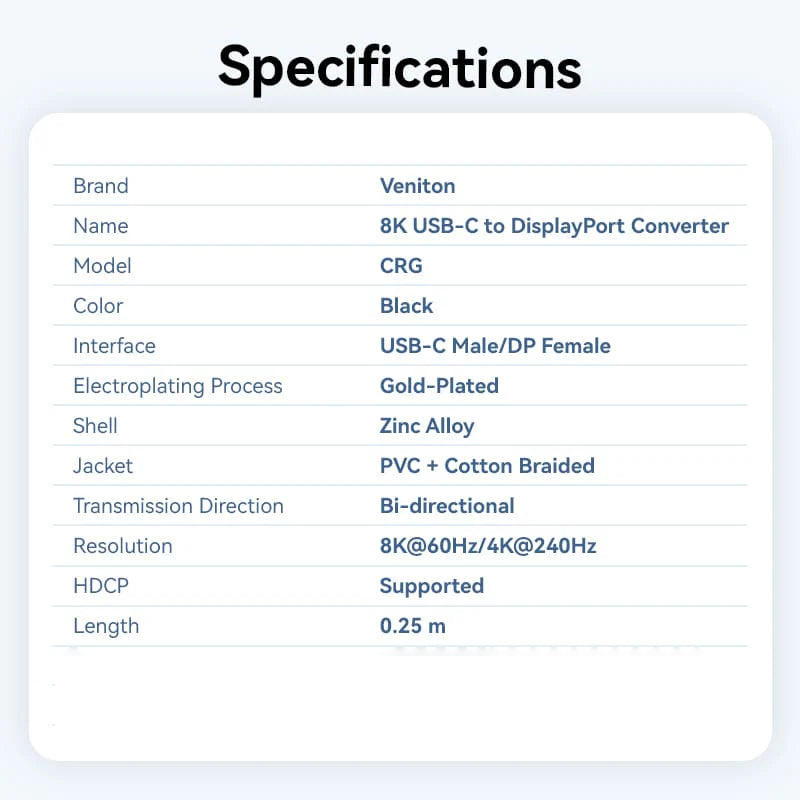The height and width of the screenshot is (800, 800).
Task: Click the Supported HDCP value
Action: click(432, 586)
